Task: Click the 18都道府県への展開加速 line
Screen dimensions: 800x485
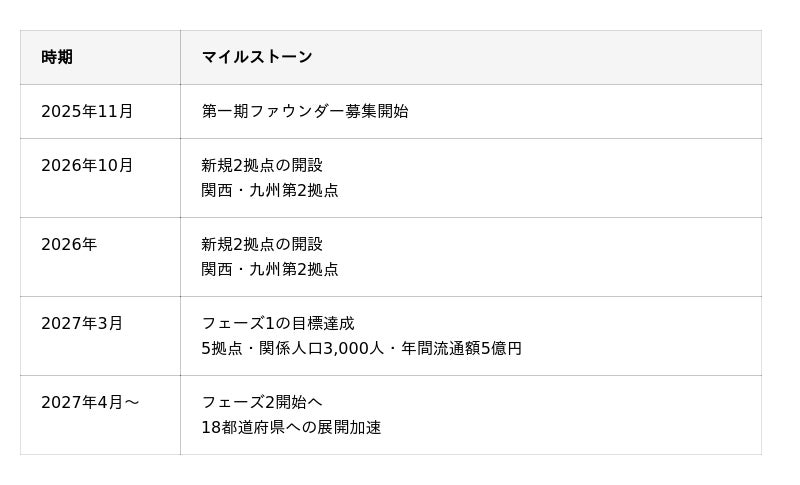Action: [291, 427]
